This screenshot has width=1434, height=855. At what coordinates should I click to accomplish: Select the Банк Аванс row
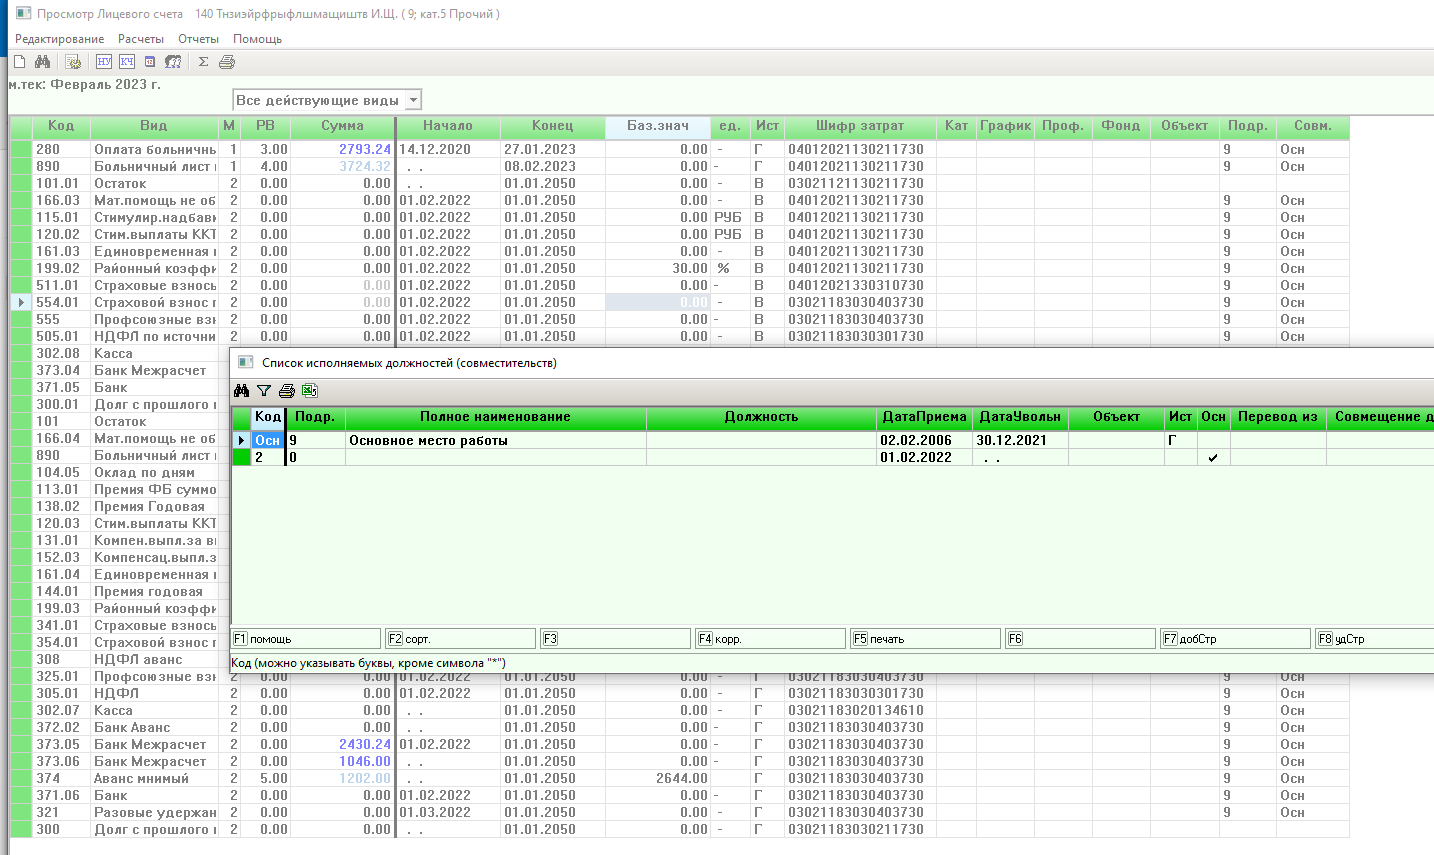click(680, 728)
